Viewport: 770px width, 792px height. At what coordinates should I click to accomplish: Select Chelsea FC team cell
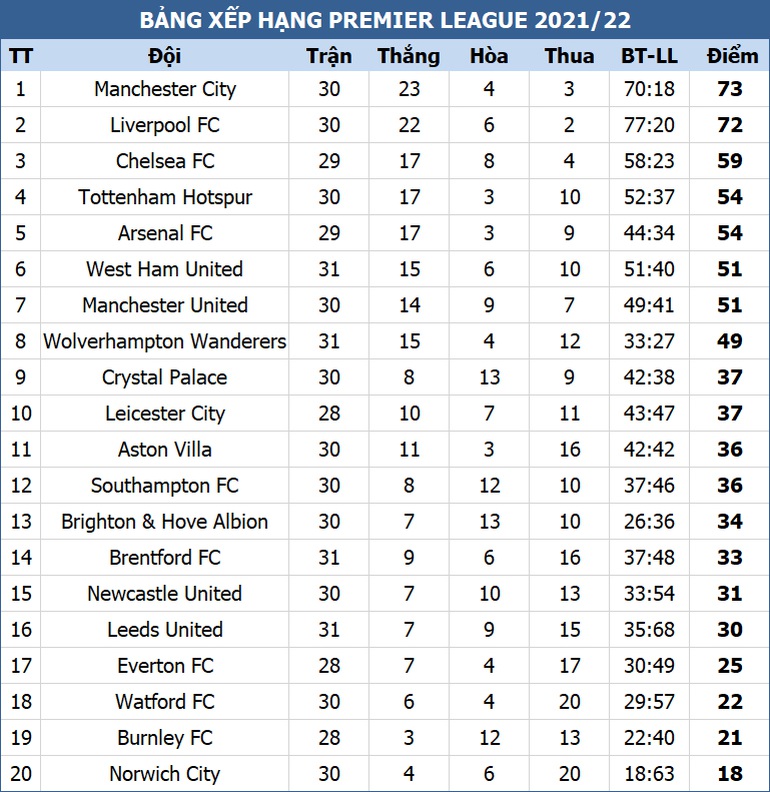tap(165, 161)
